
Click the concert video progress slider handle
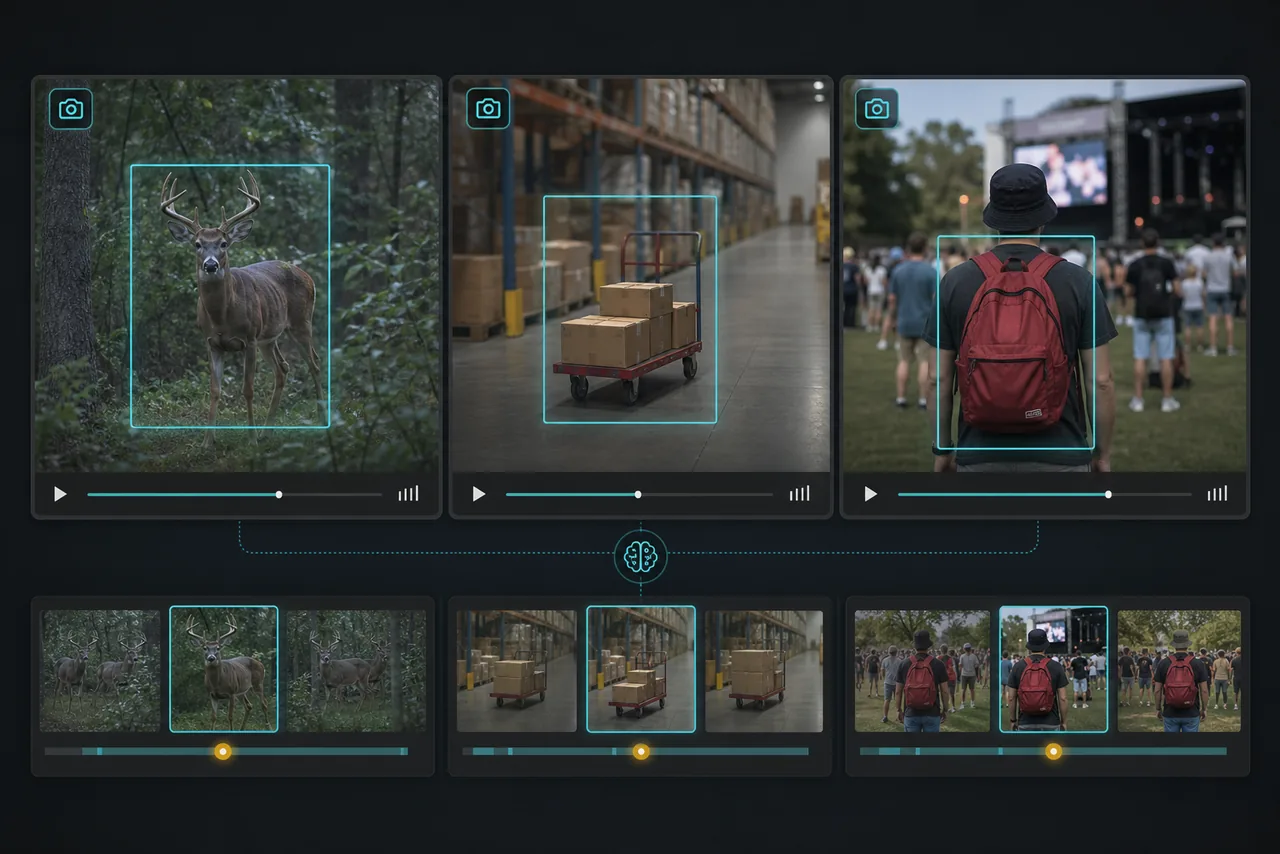(1108, 494)
